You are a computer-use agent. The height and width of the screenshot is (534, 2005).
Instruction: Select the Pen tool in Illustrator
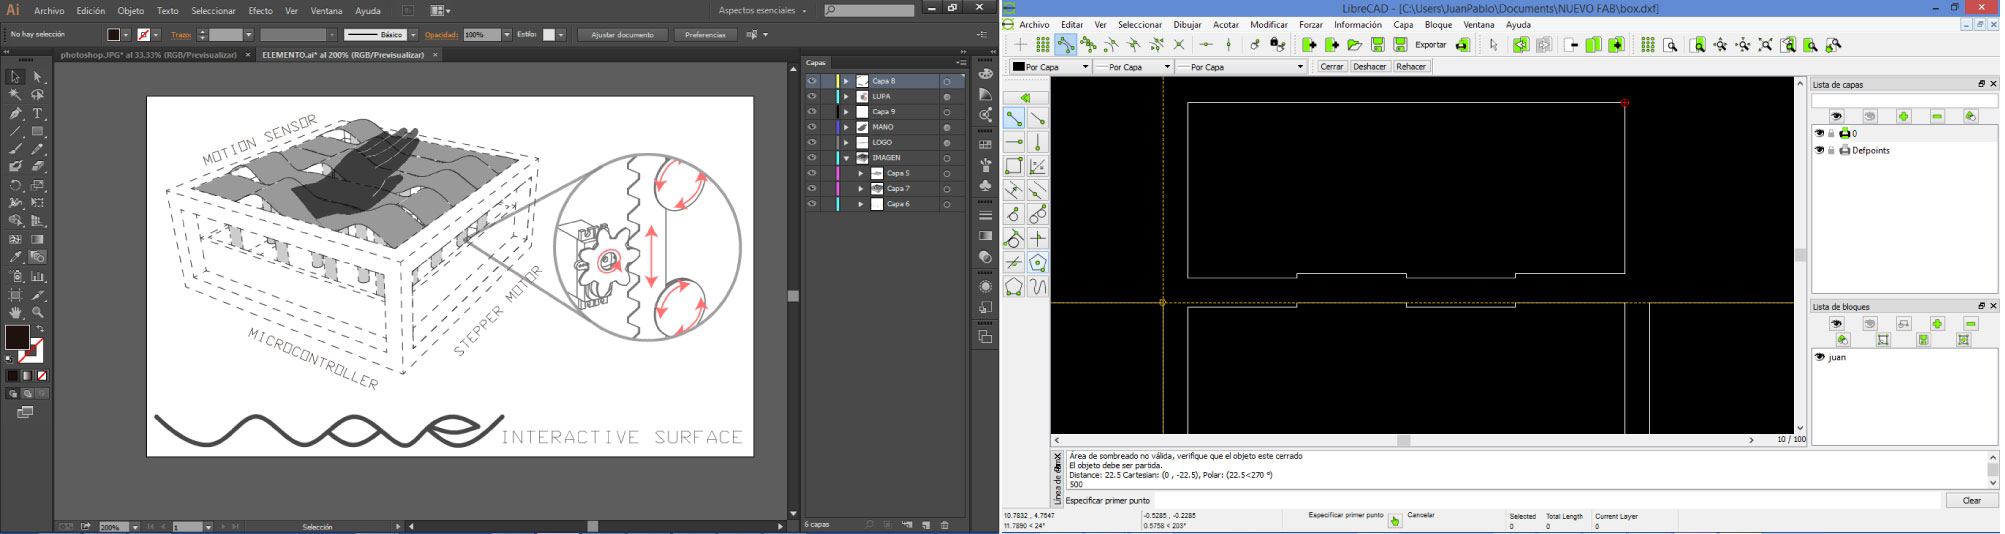tap(15, 114)
